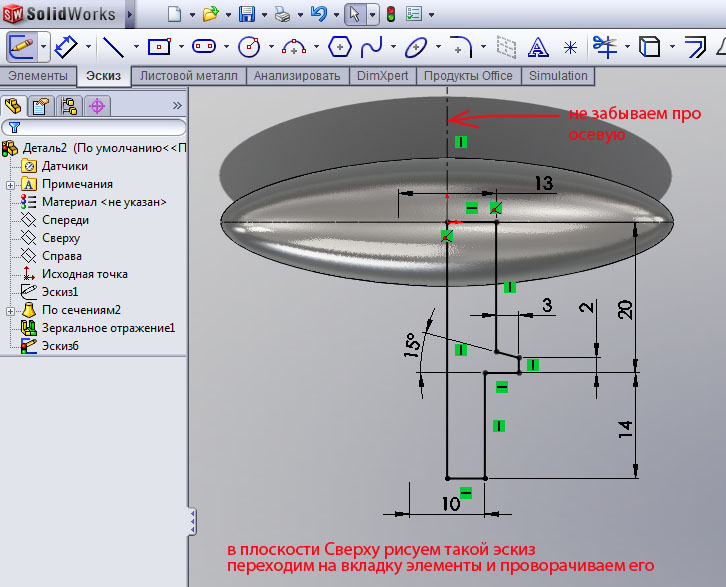Expand the По сечениям2 feature node
This screenshot has width=726, height=587.
click(x=10, y=310)
